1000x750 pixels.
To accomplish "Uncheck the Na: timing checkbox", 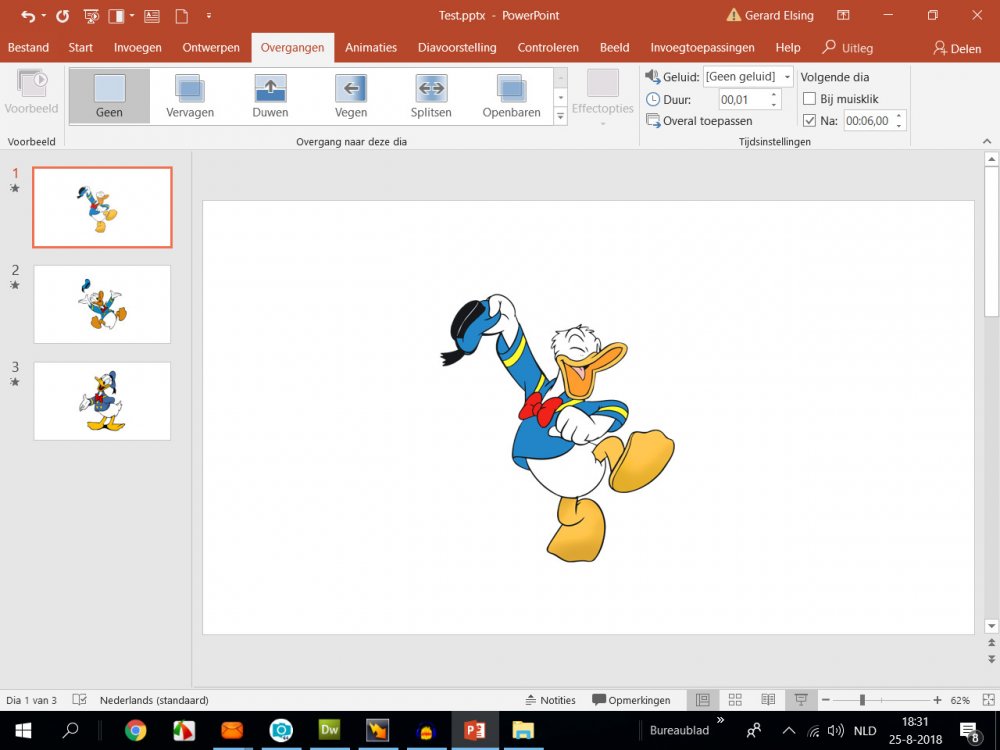I will (x=810, y=121).
